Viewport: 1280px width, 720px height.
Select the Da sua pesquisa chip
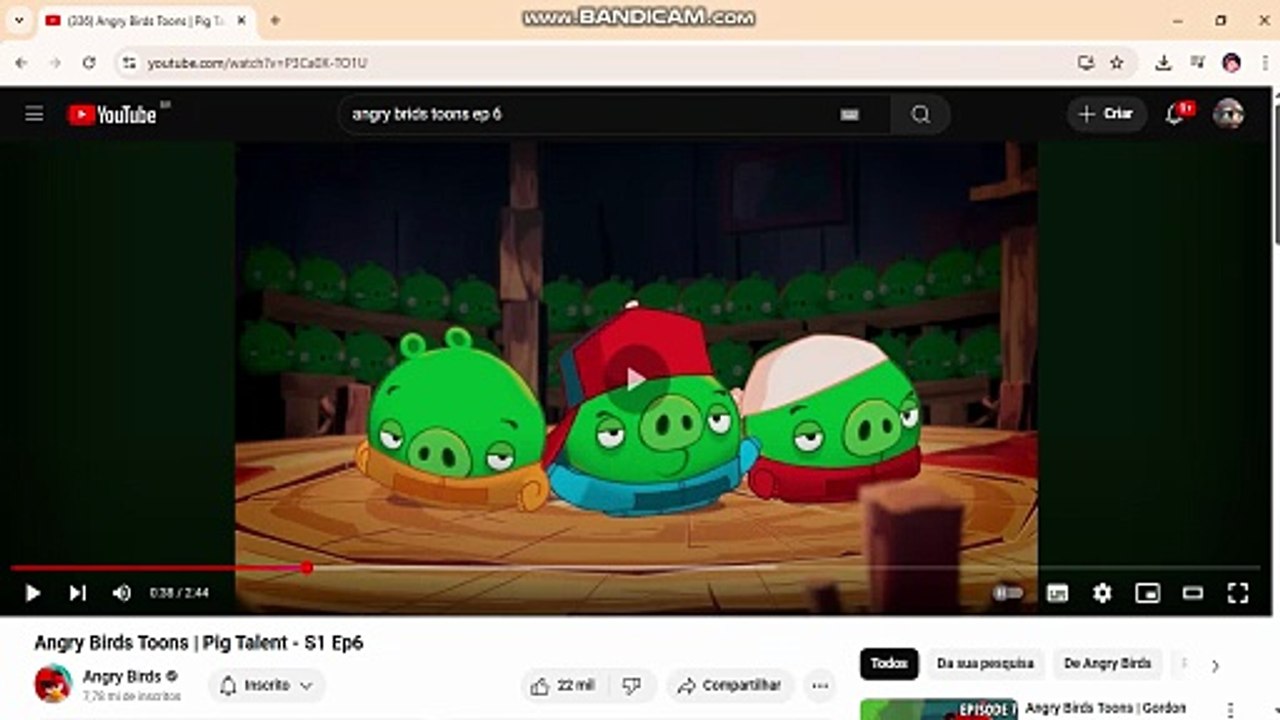(985, 664)
